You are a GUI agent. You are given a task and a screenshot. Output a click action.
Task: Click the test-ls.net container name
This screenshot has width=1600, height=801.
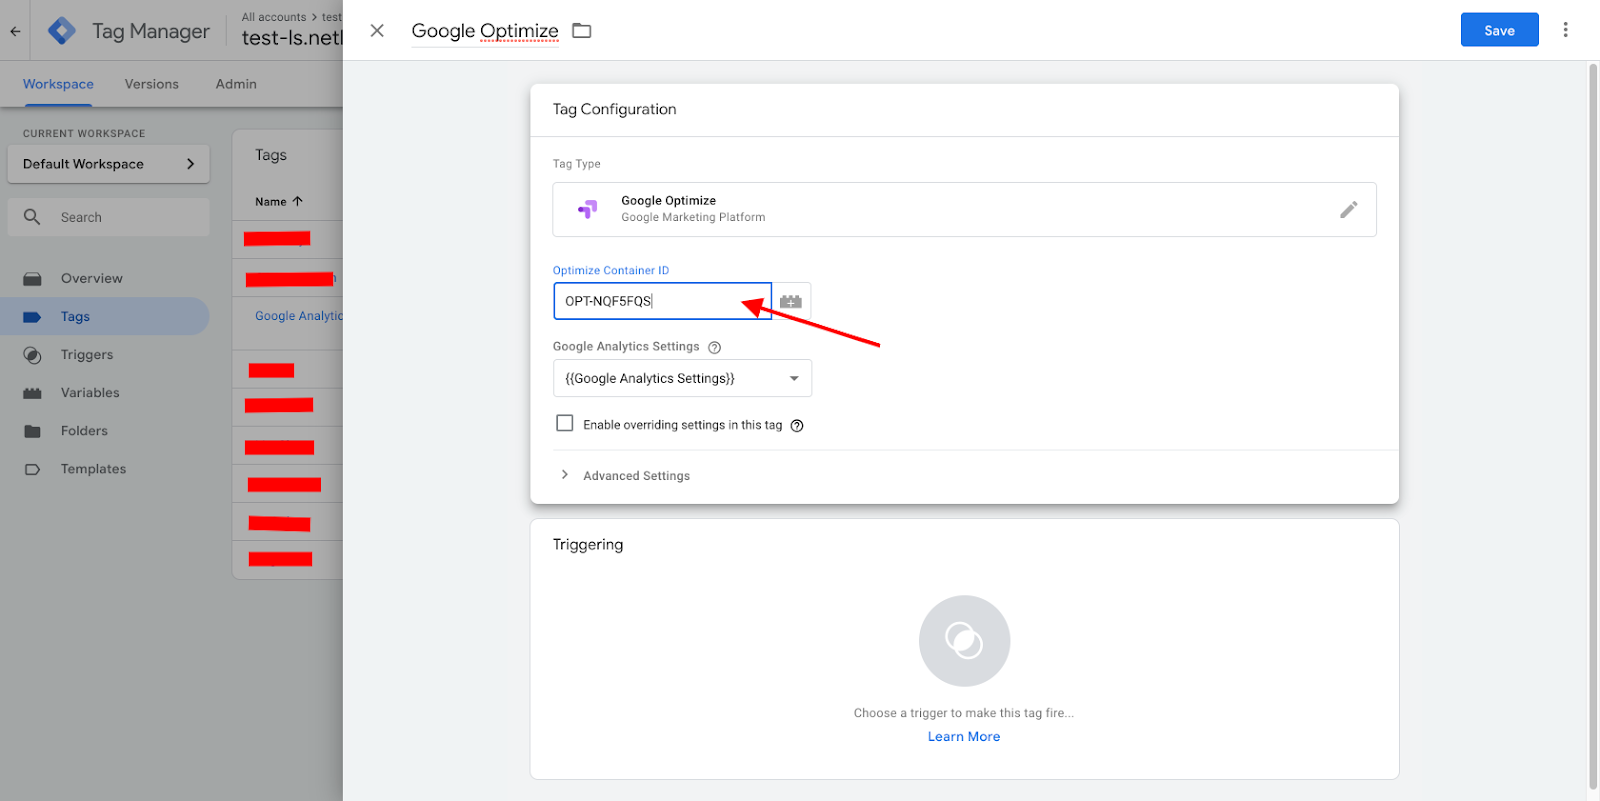(292, 38)
